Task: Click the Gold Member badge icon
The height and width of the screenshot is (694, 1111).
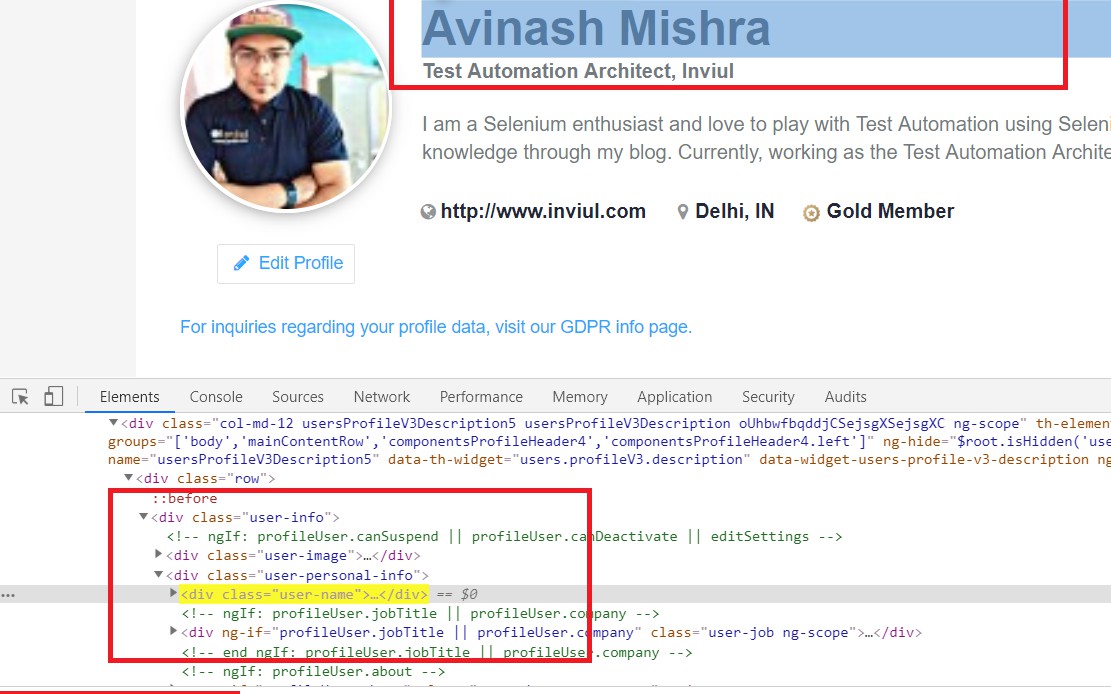Action: tap(811, 212)
